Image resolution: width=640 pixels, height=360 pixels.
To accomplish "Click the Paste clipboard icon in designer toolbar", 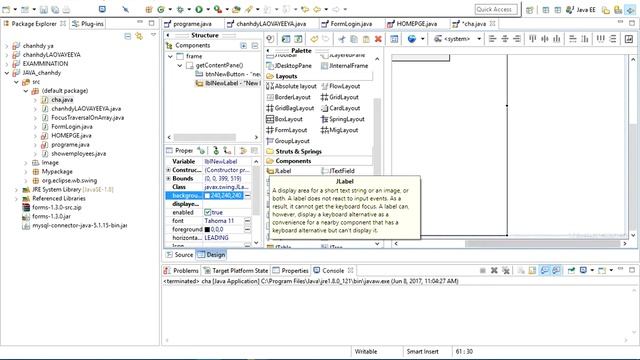I will (x=366, y=39).
